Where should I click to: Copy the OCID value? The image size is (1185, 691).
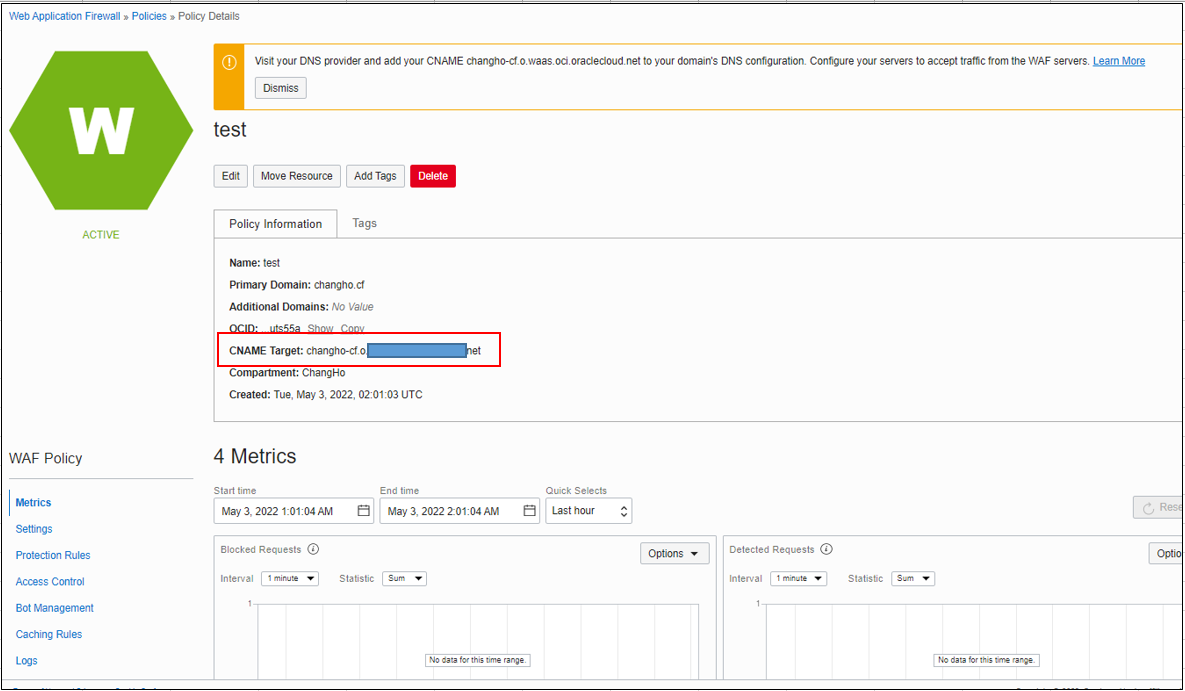pyautogui.click(x=352, y=329)
